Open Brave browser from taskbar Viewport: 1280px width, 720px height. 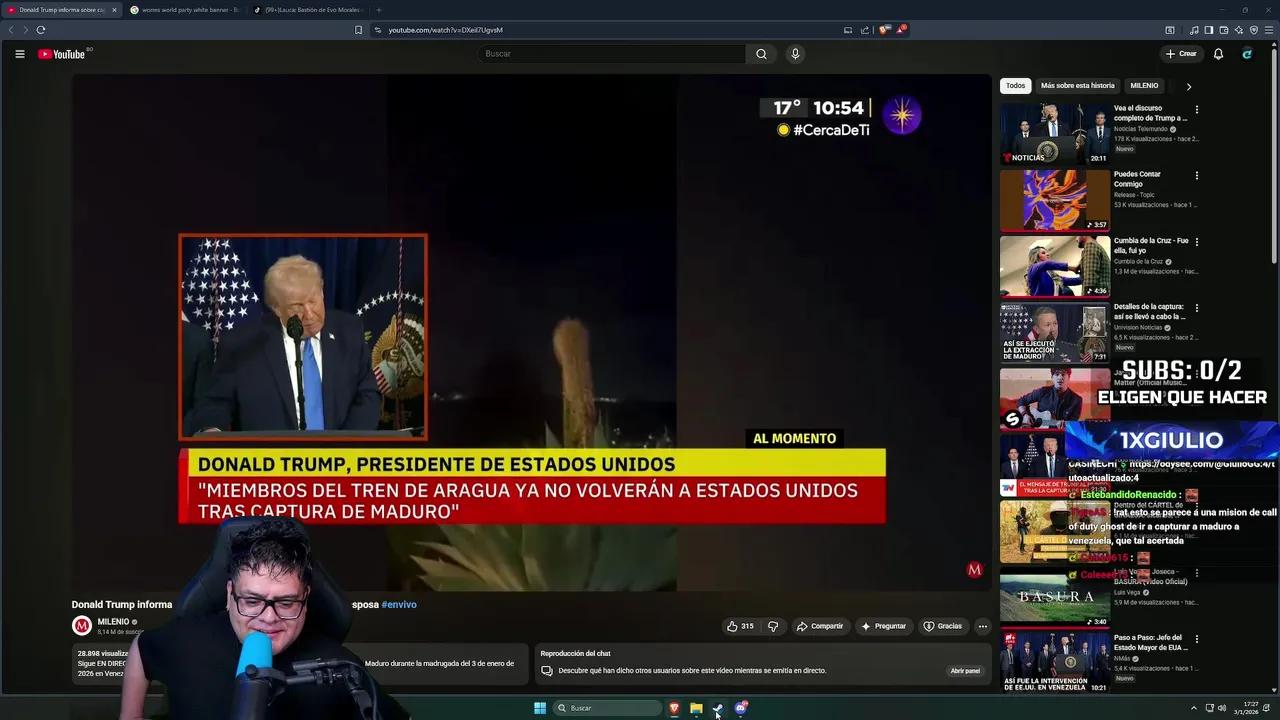tap(674, 708)
